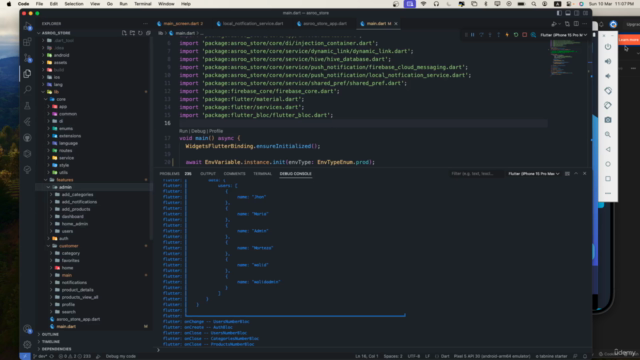Click the emulator power button
The width and height of the screenshot is (640, 360).
point(608,47)
